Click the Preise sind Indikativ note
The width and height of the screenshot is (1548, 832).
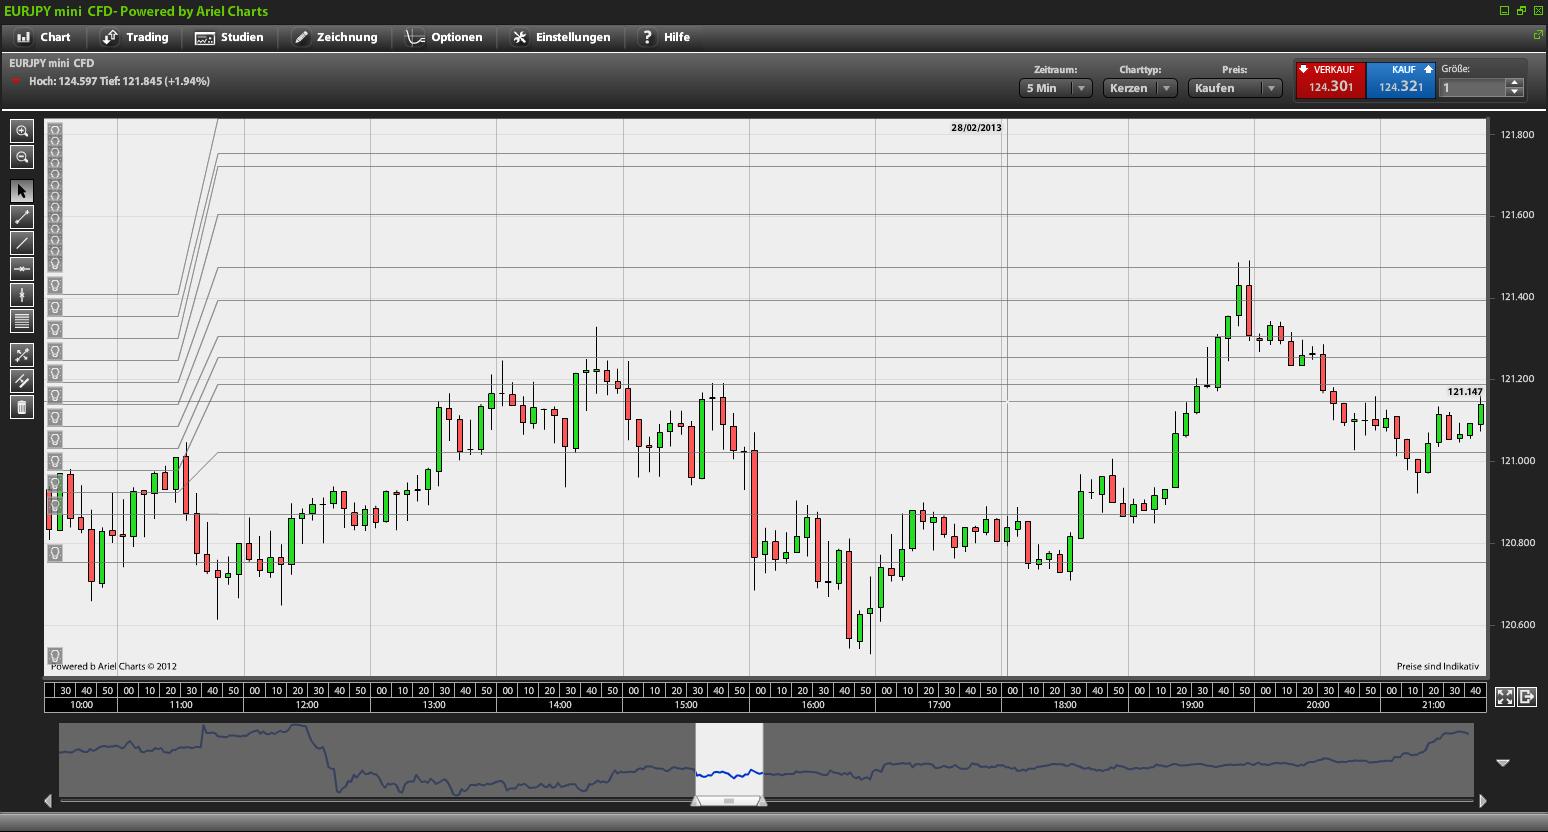(1437, 666)
